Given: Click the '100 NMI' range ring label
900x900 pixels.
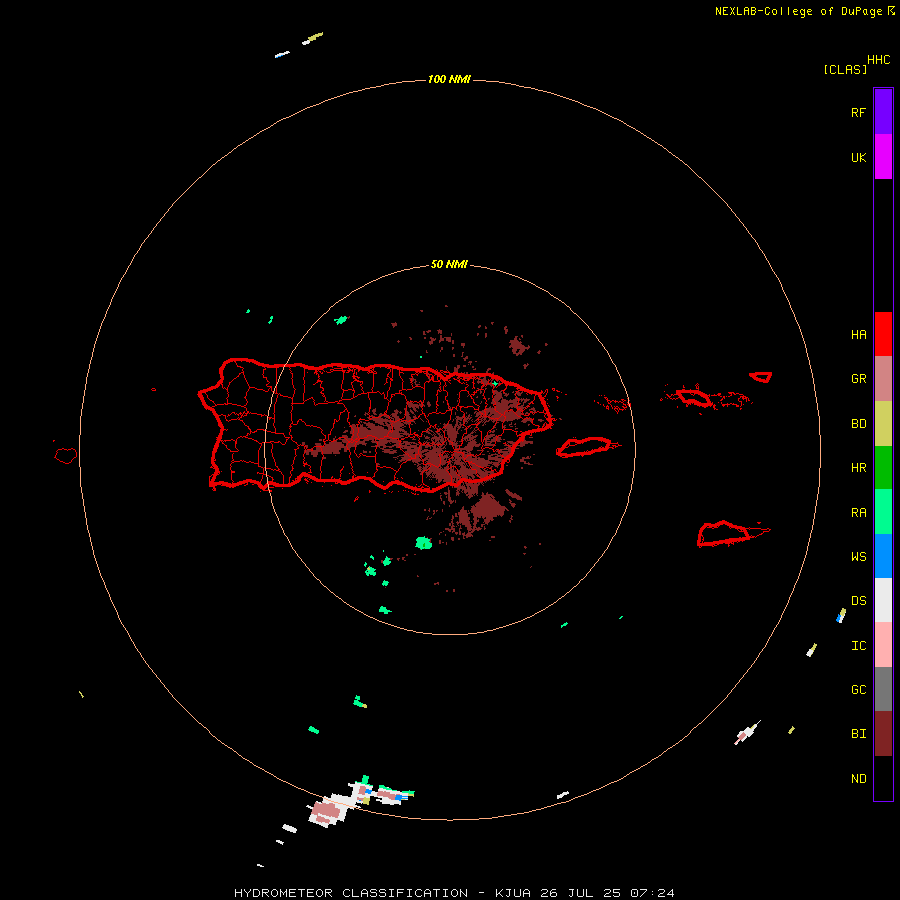Looking at the screenshot, I should click(x=449, y=79).
